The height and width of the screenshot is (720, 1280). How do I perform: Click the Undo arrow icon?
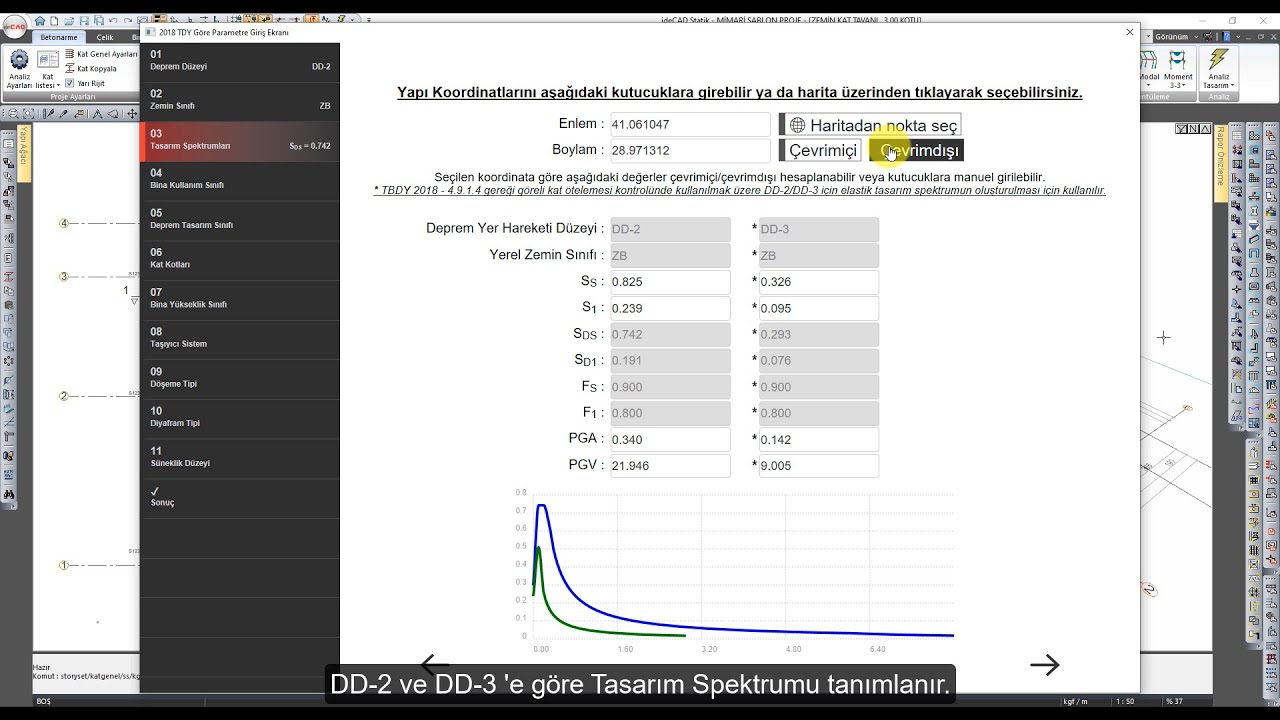pyautogui.click(x=115, y=20)
